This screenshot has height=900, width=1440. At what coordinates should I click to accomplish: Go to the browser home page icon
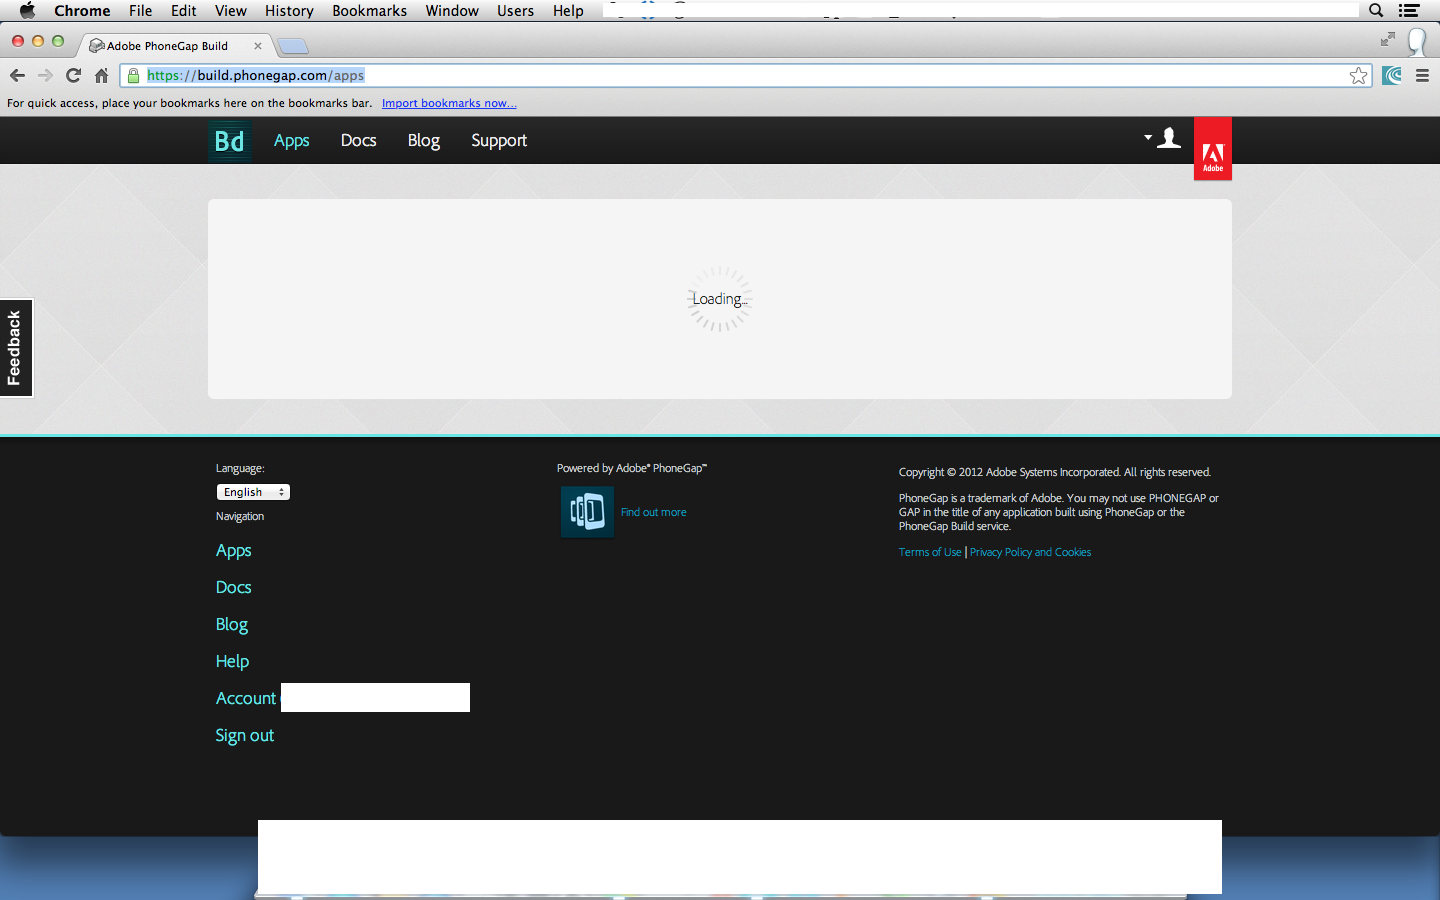pos(101,76)
